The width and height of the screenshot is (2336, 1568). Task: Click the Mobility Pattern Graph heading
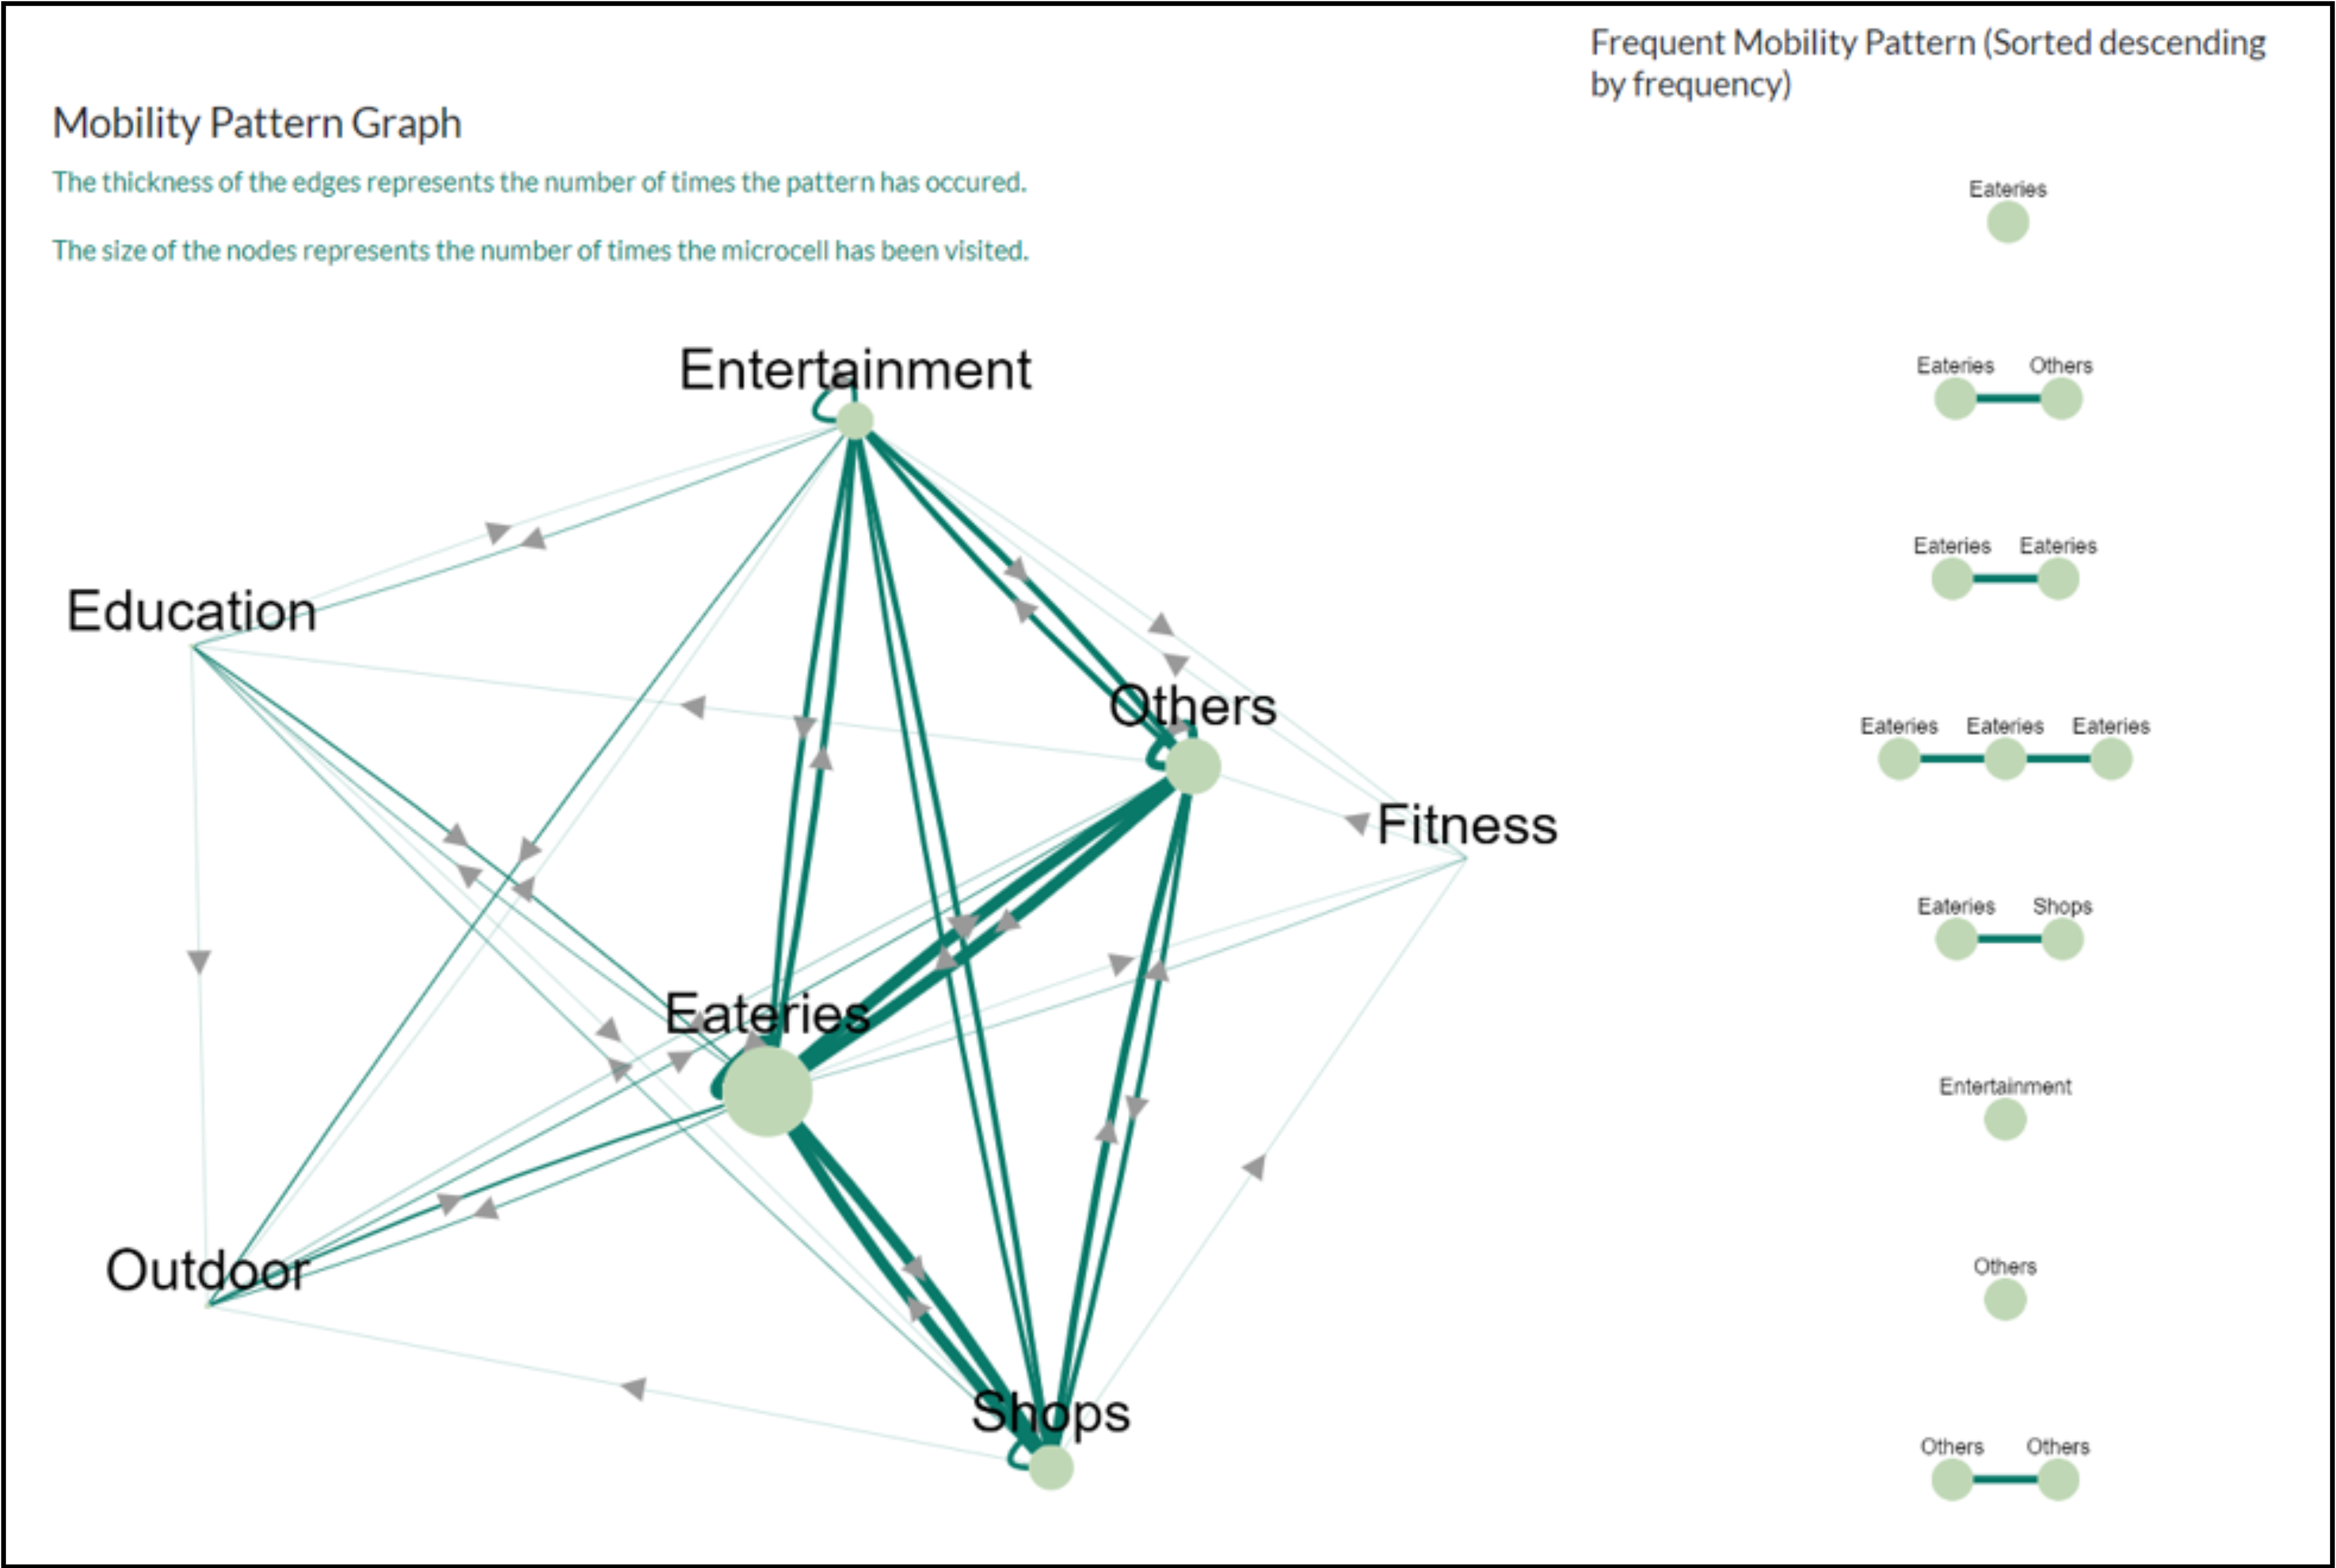(x=257, y=123)
